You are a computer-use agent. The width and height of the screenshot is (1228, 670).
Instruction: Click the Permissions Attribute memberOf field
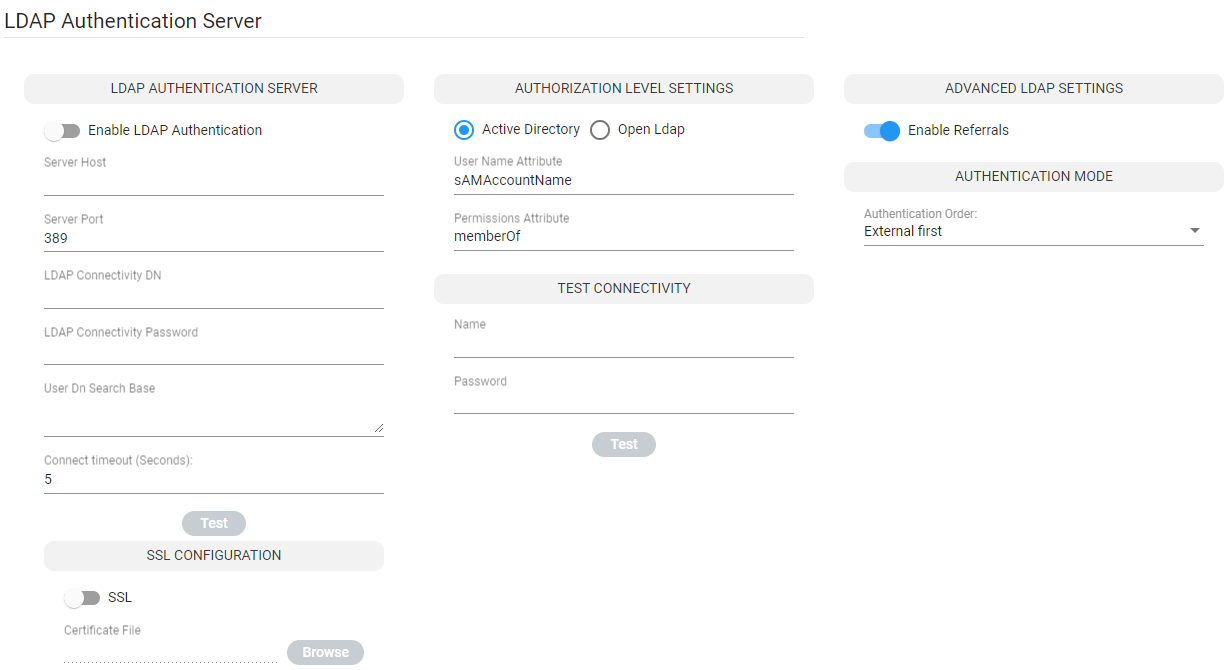coord(623,237)
